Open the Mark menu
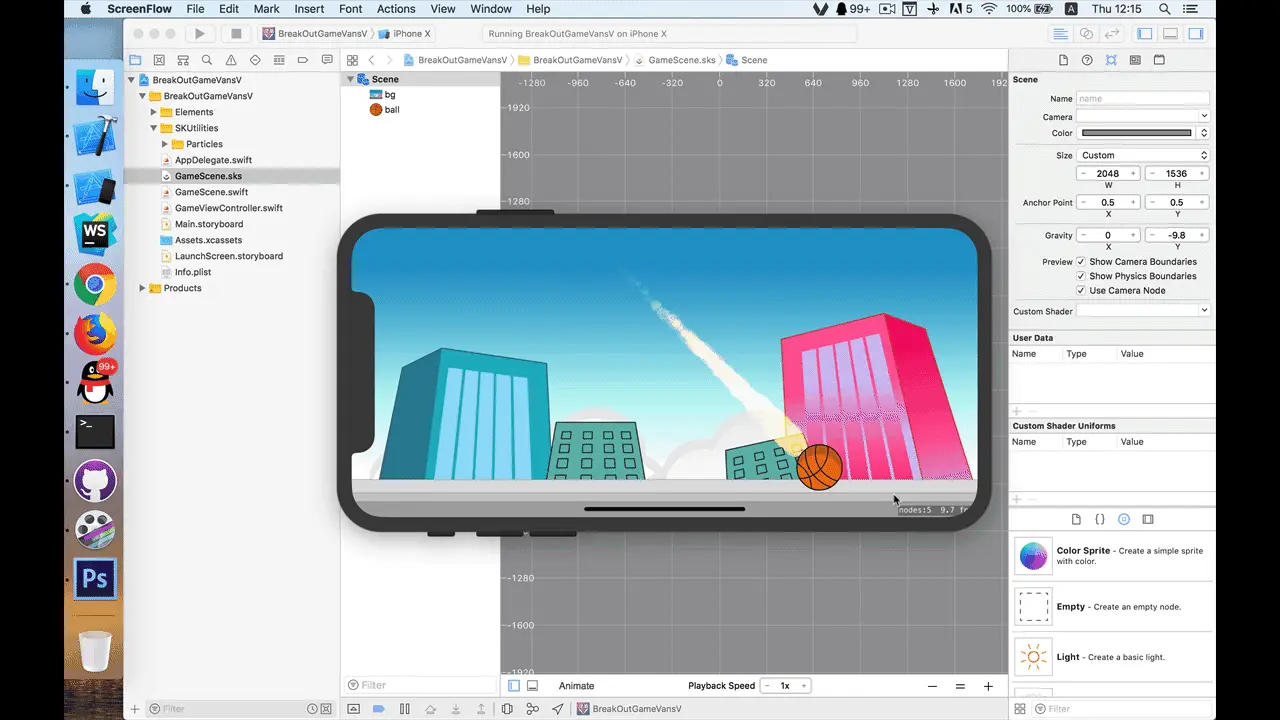Image resolution: width=1280 pixels, height=720 pixels. point(267,9)
